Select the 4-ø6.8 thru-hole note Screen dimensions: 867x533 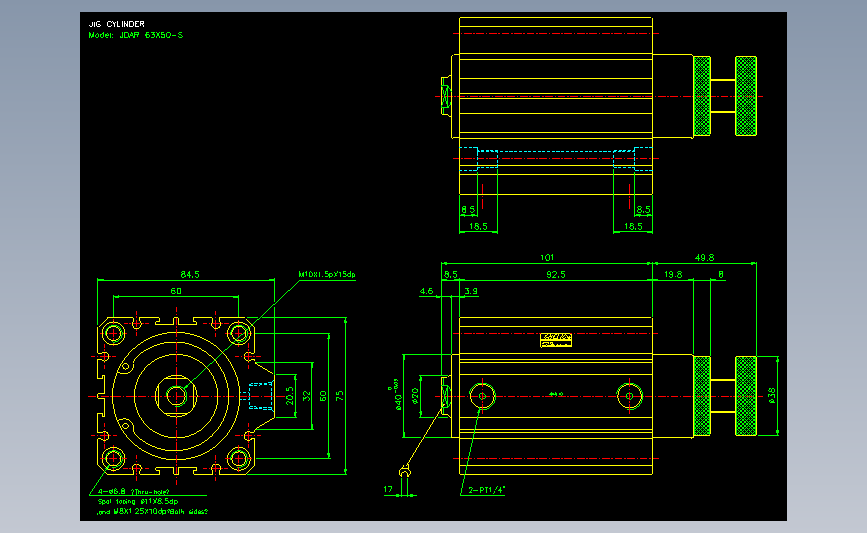(134, 491)
